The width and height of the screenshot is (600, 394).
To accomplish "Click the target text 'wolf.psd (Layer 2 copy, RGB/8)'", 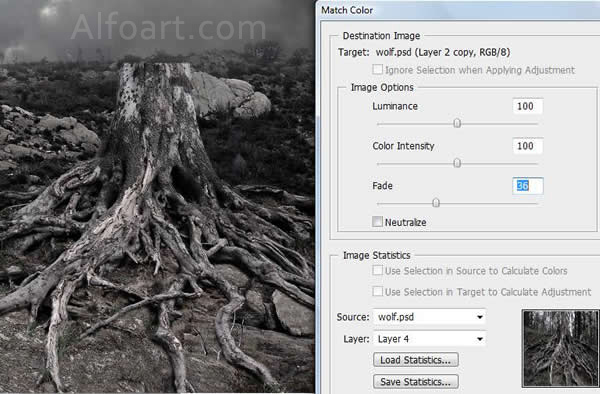I will coord(443,52).
